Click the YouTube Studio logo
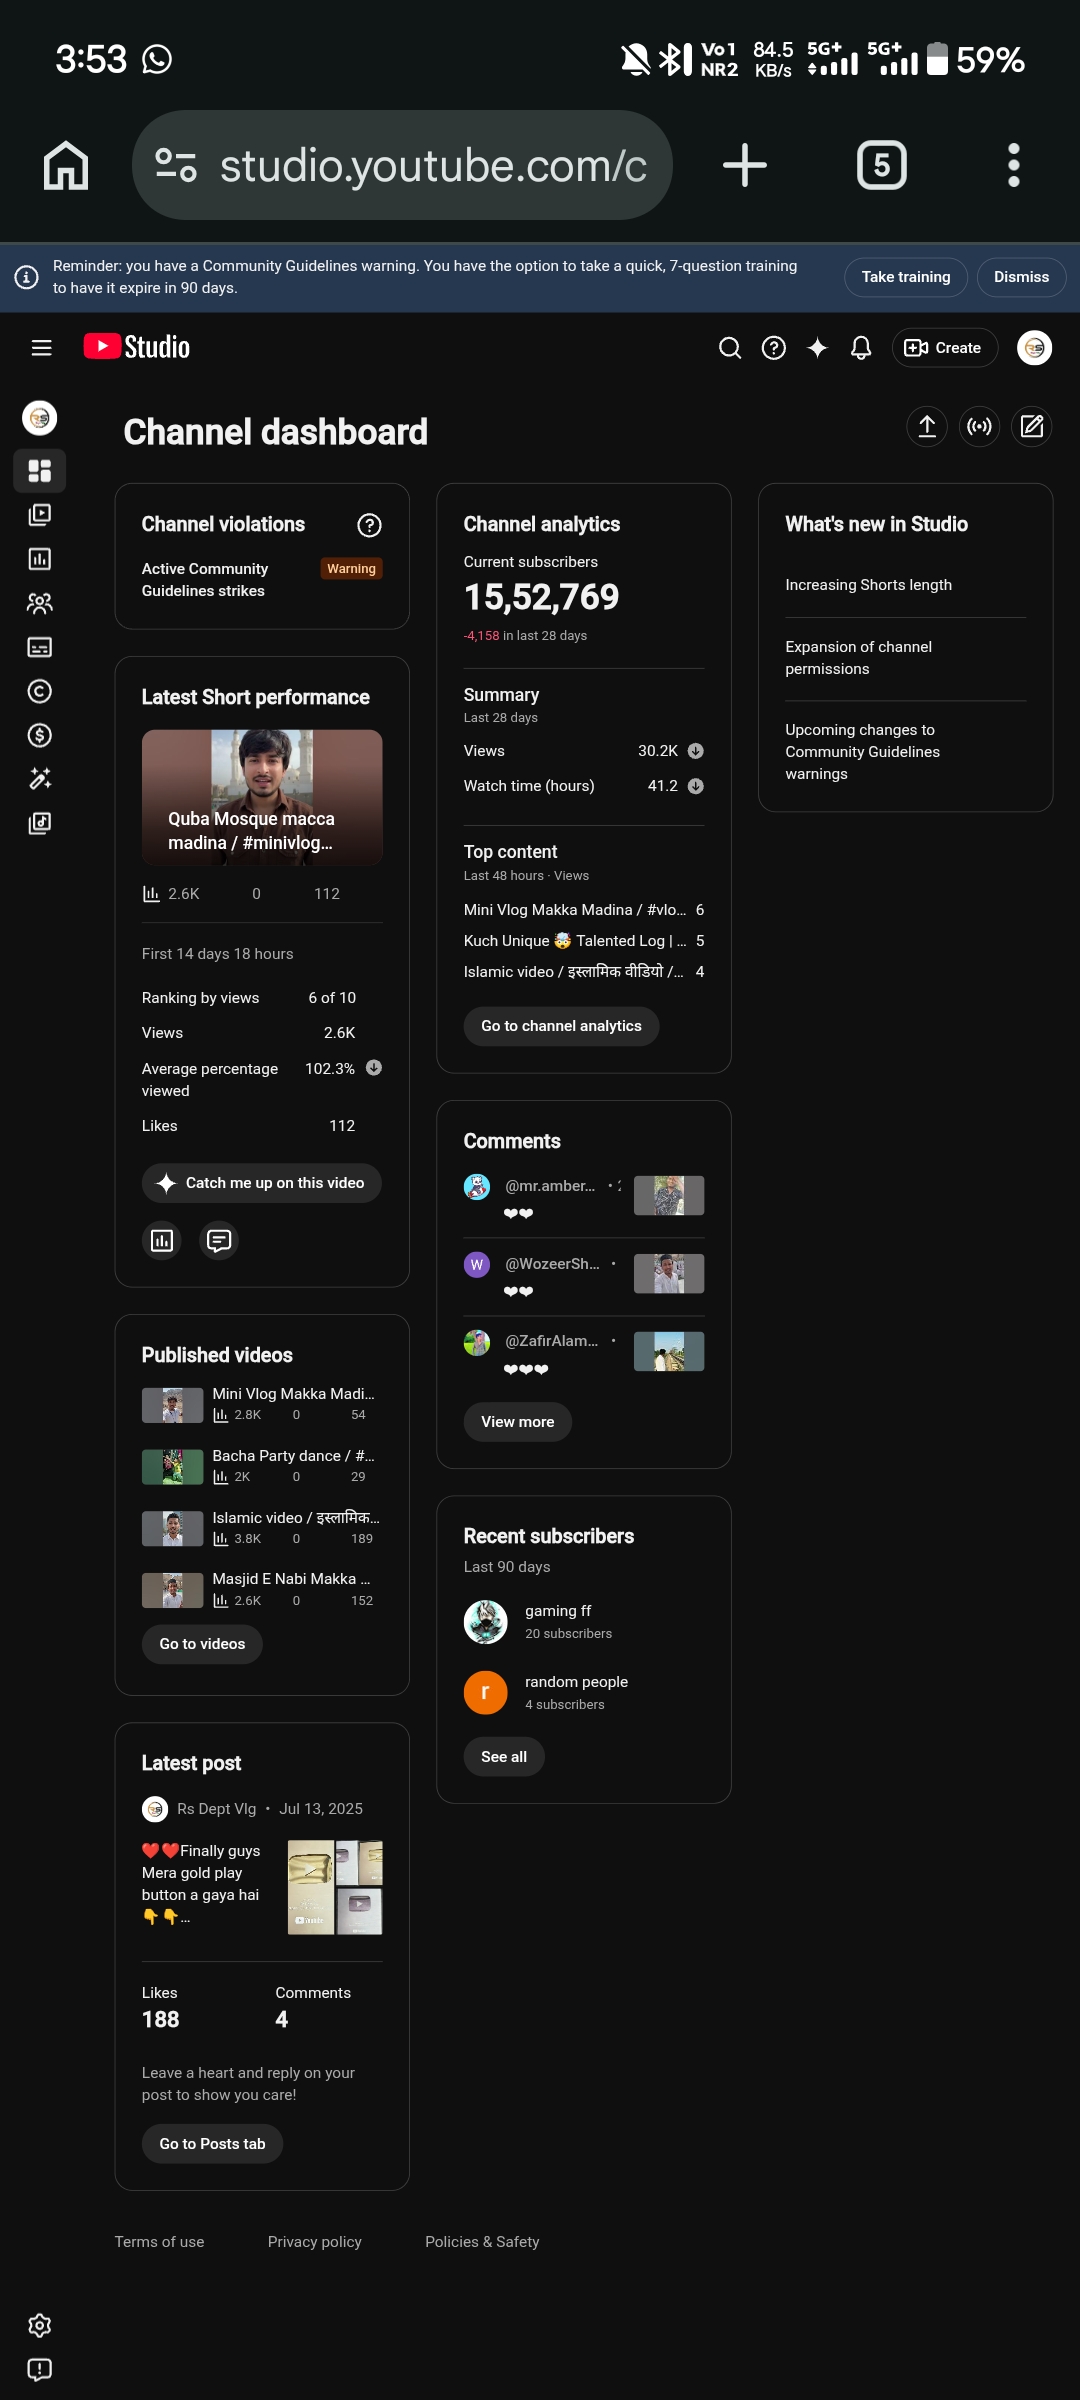1080x2400 pixels. [137, 347]
